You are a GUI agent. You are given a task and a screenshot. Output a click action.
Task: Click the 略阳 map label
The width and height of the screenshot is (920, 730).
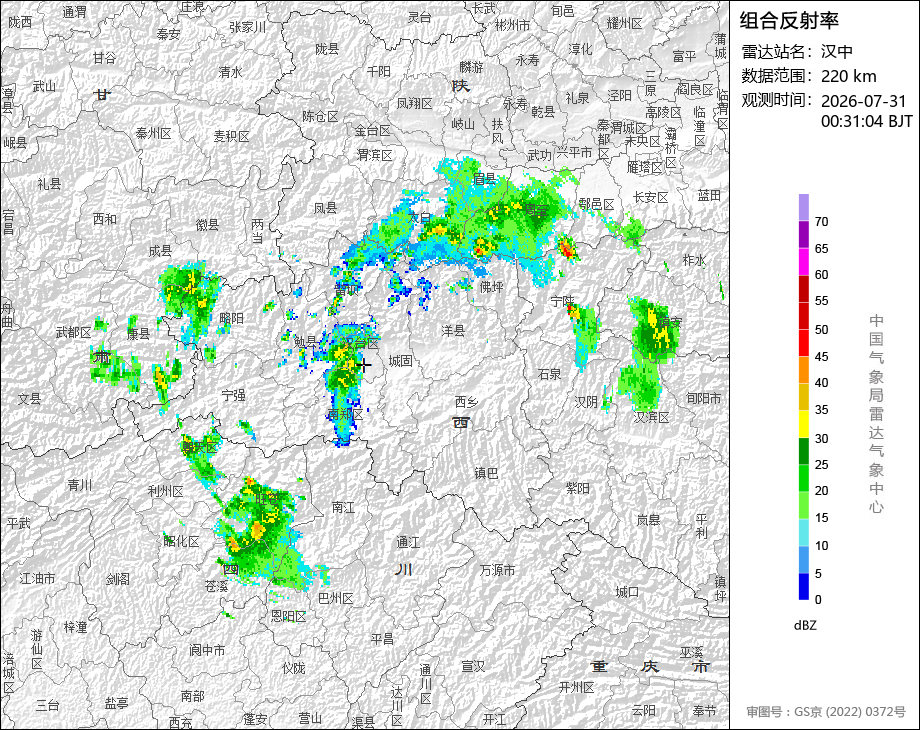pyautogui.click(x=231, y=318)
